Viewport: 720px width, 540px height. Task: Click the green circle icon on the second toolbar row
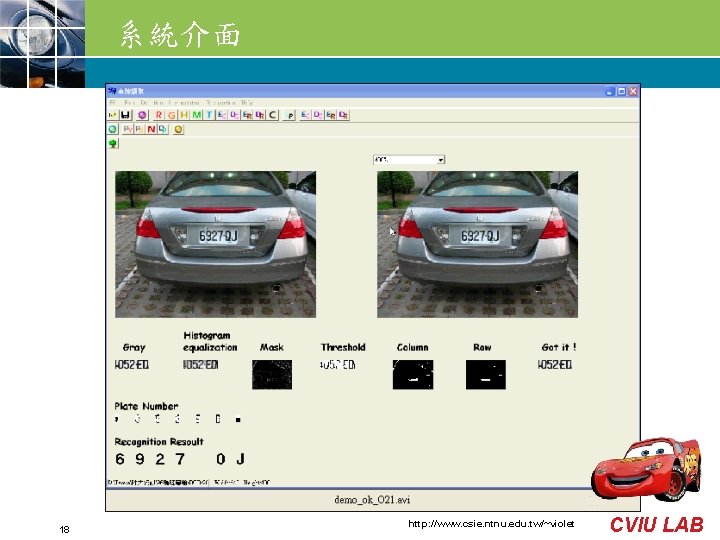112,129
